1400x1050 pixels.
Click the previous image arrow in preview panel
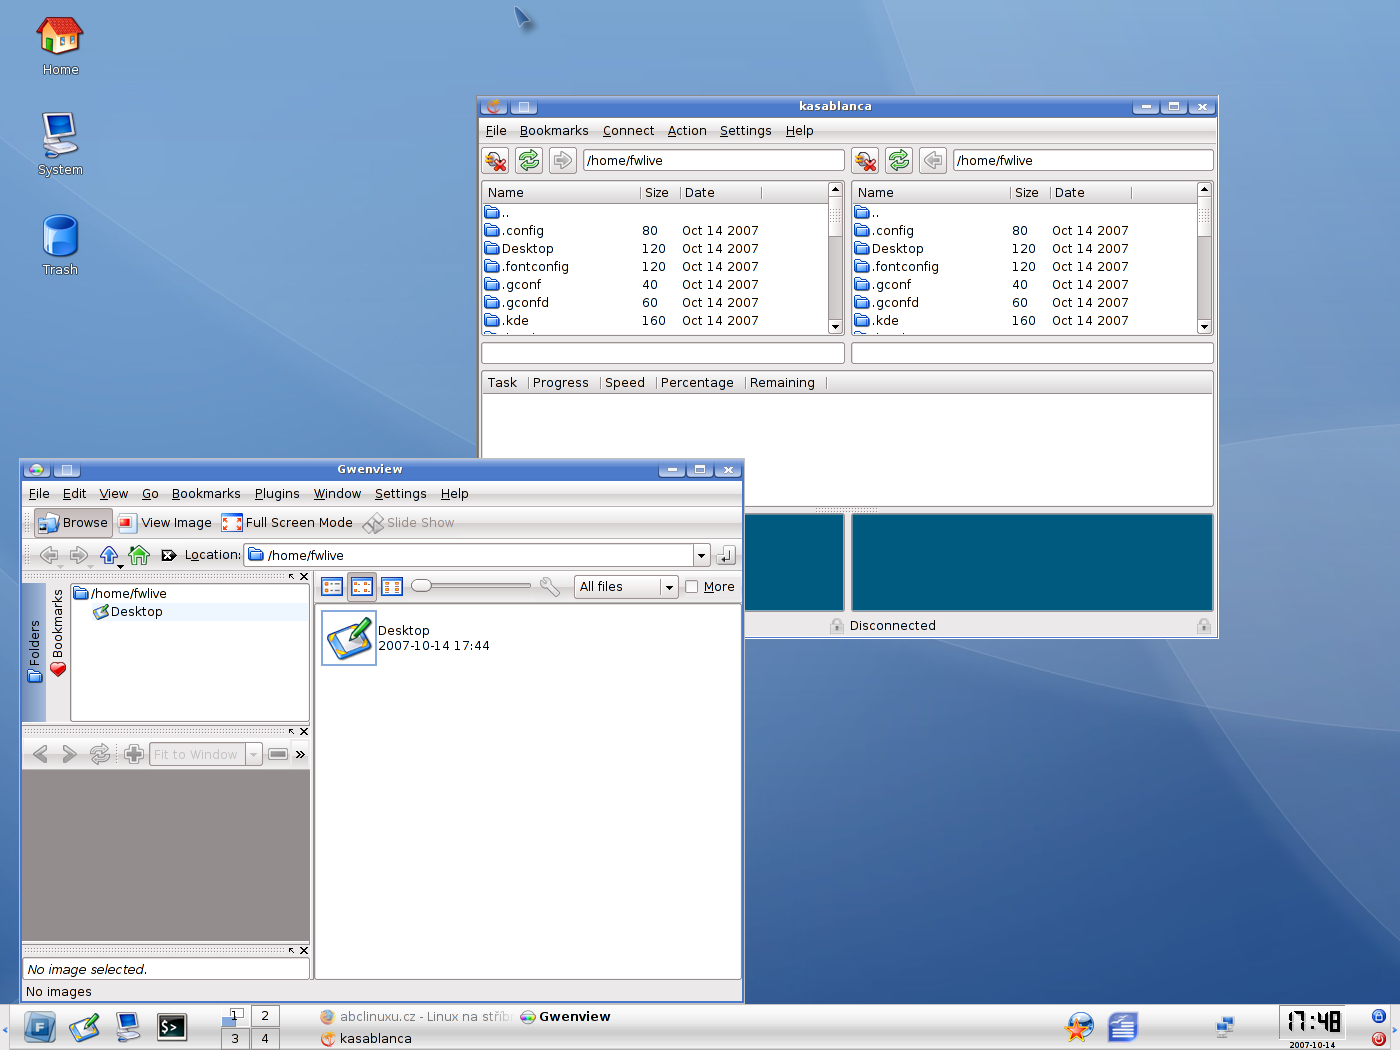(x=40, y=754)
